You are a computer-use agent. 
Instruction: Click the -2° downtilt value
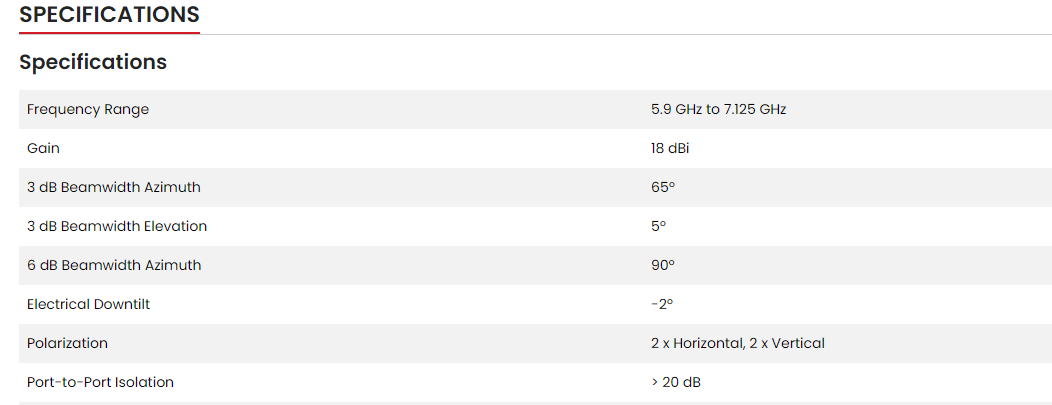pyautogui.click(x=662, y=304)
